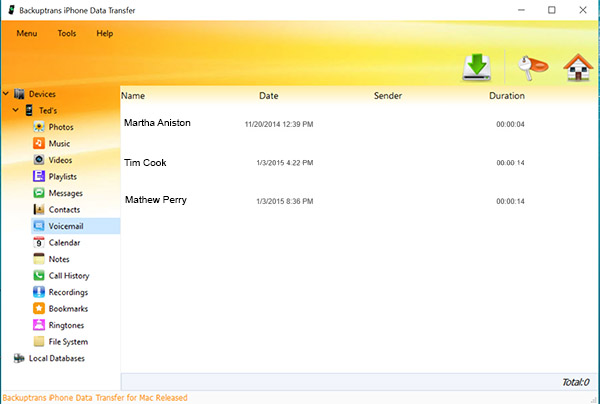Select the Playlists tree label

63,177
